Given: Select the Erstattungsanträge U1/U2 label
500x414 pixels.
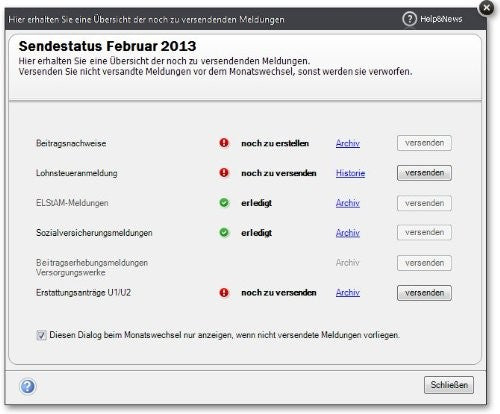Looking at the screenshot, I should pyautogui.click(x=83, y=293).
